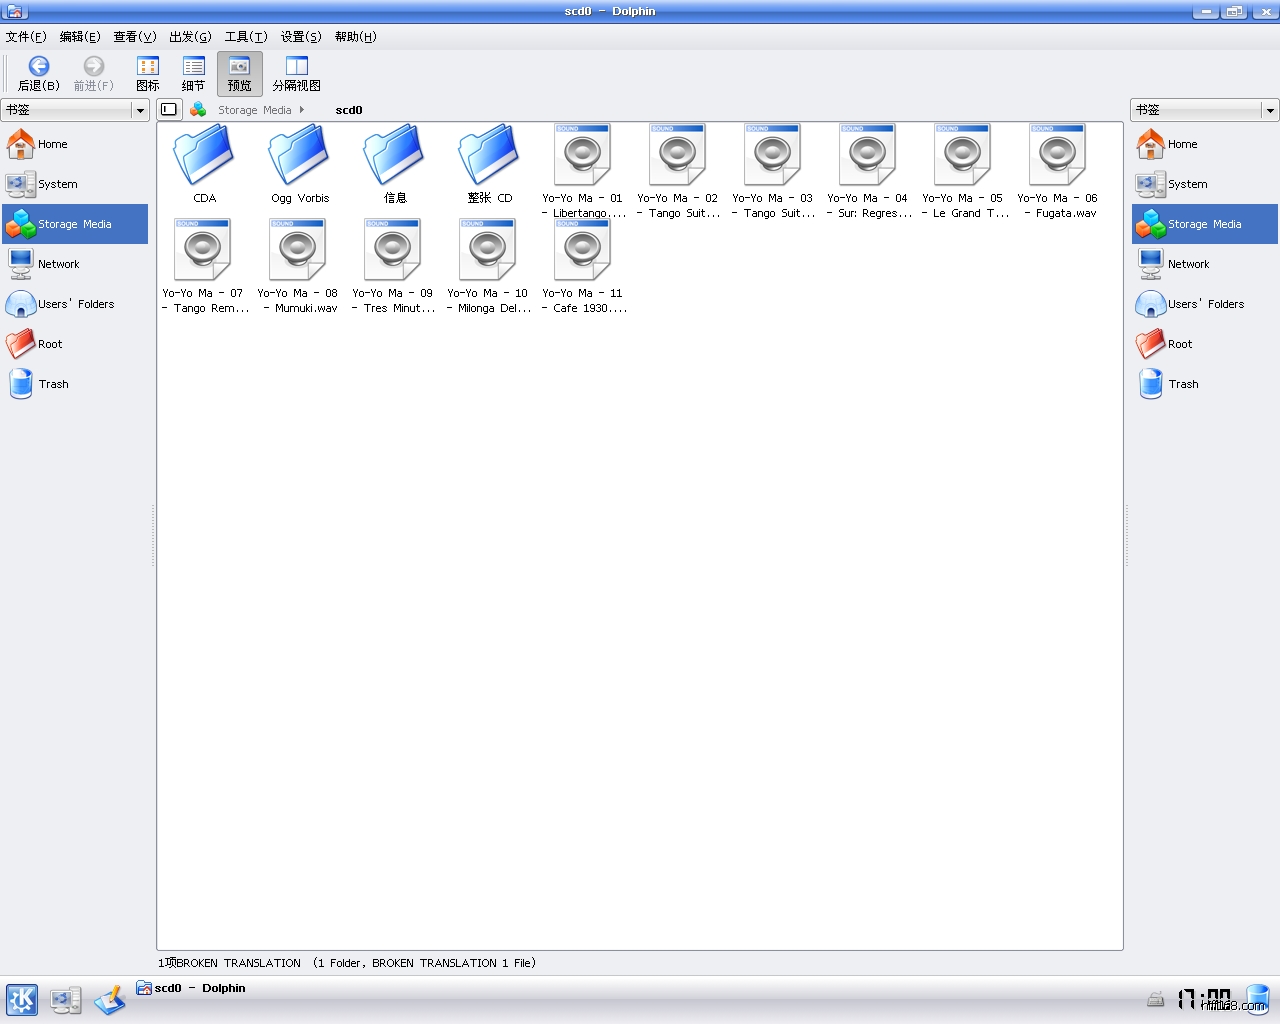Viewport: 1280px width, 1024px height.
Task: Open the Ogg Vorbis folder
Action: coord(300,160)
